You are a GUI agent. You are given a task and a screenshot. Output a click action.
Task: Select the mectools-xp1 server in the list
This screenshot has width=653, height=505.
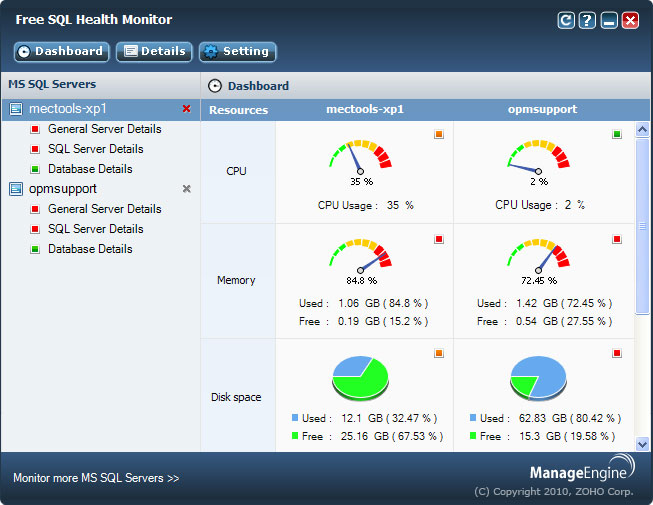point(100,109)
